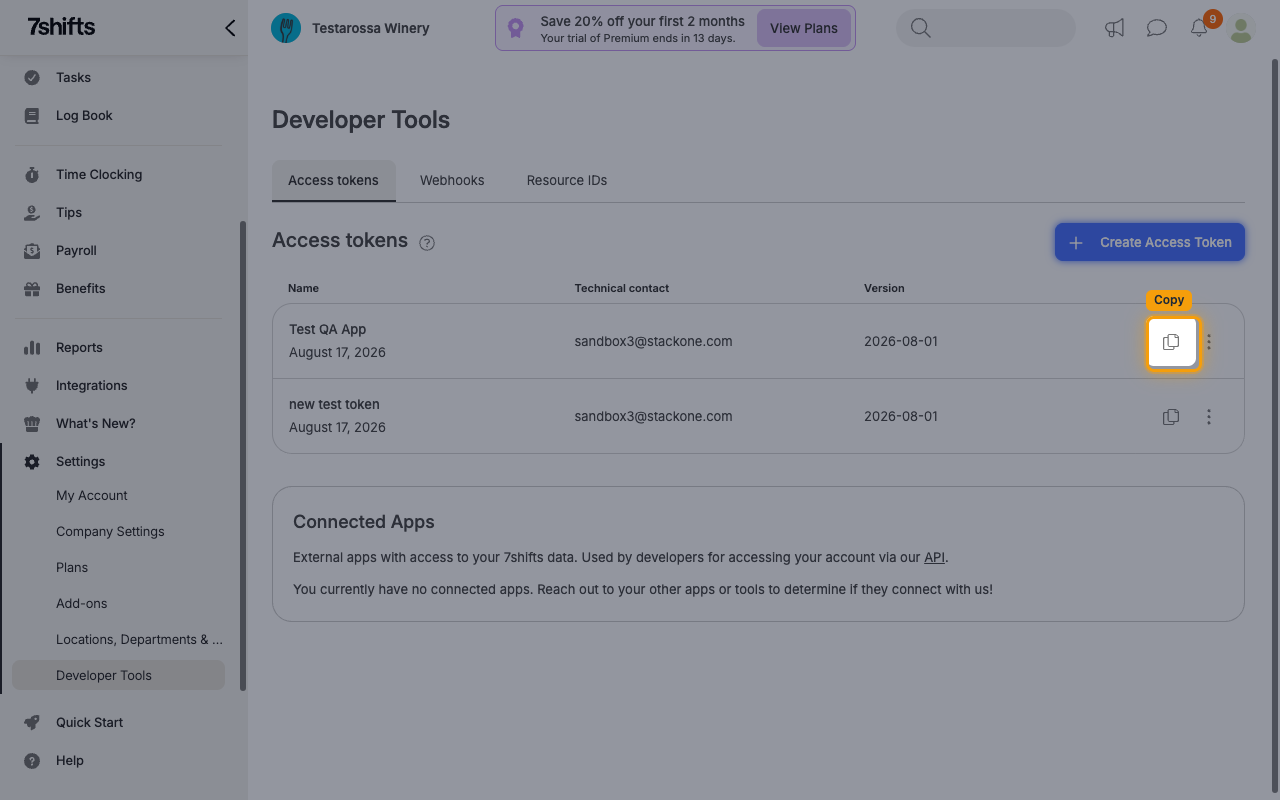Open My Account settings
Viewport: 1280px width, 800px height.
point(92,495)
